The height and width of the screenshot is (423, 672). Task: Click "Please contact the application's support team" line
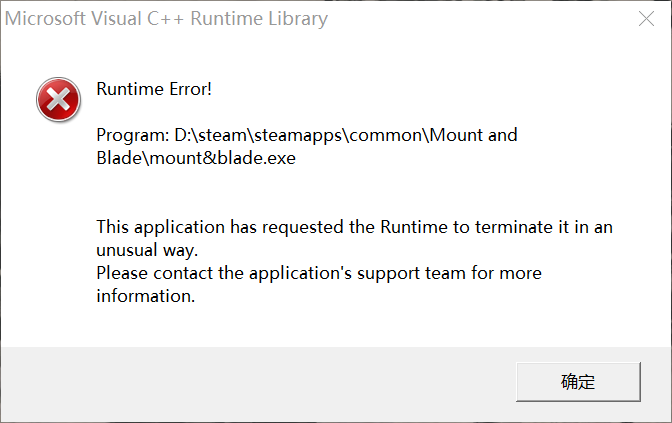pyautogui.click(x=281, y=273)
